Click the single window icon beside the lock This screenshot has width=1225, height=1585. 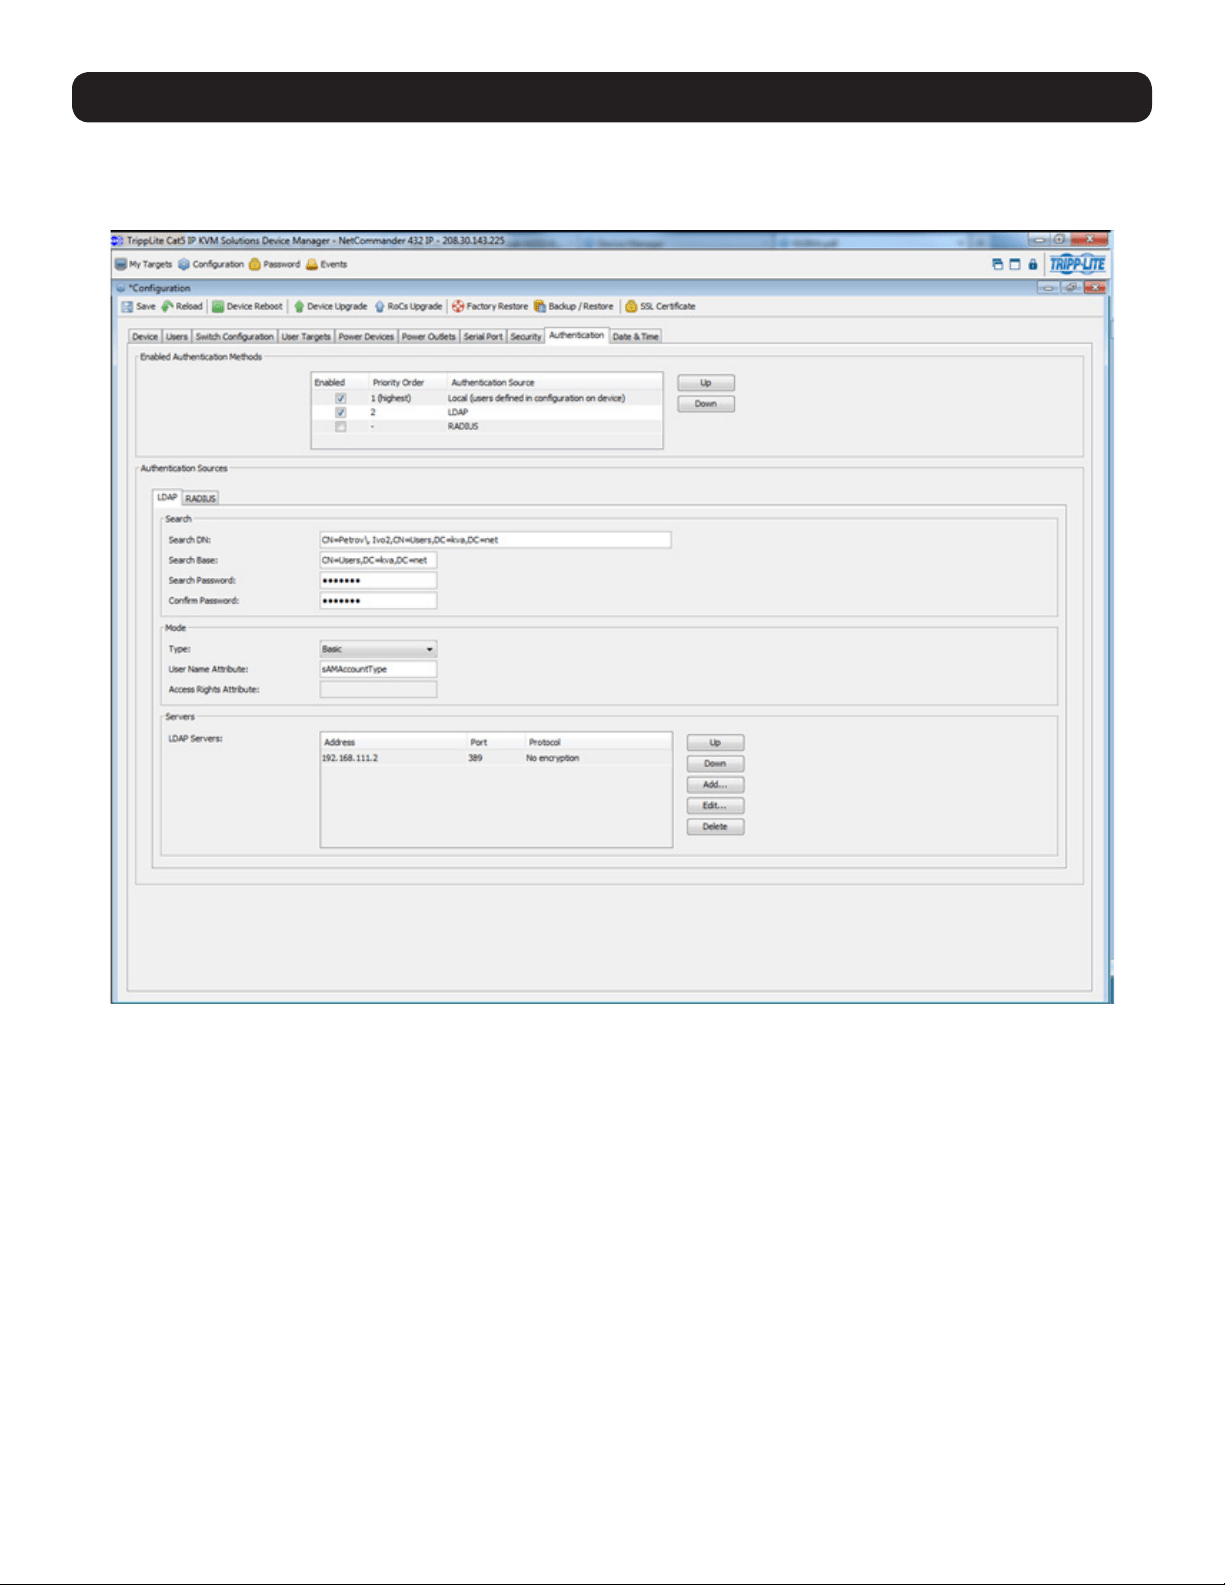[1015, 265]
